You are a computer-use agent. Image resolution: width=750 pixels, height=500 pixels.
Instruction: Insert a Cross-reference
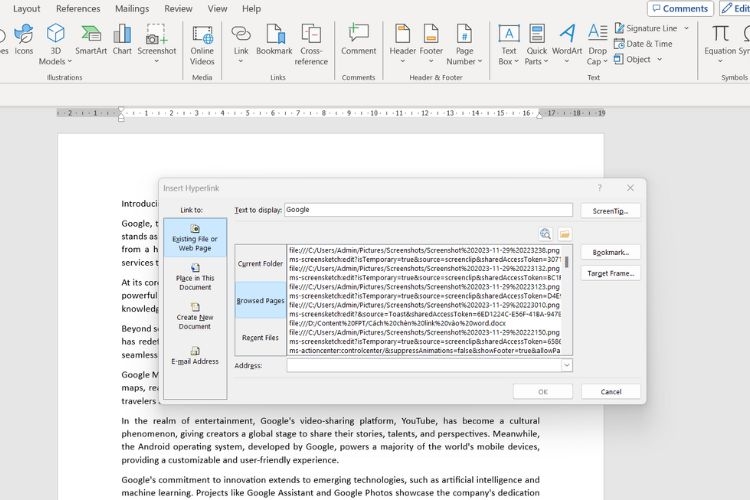pos(311,45)
